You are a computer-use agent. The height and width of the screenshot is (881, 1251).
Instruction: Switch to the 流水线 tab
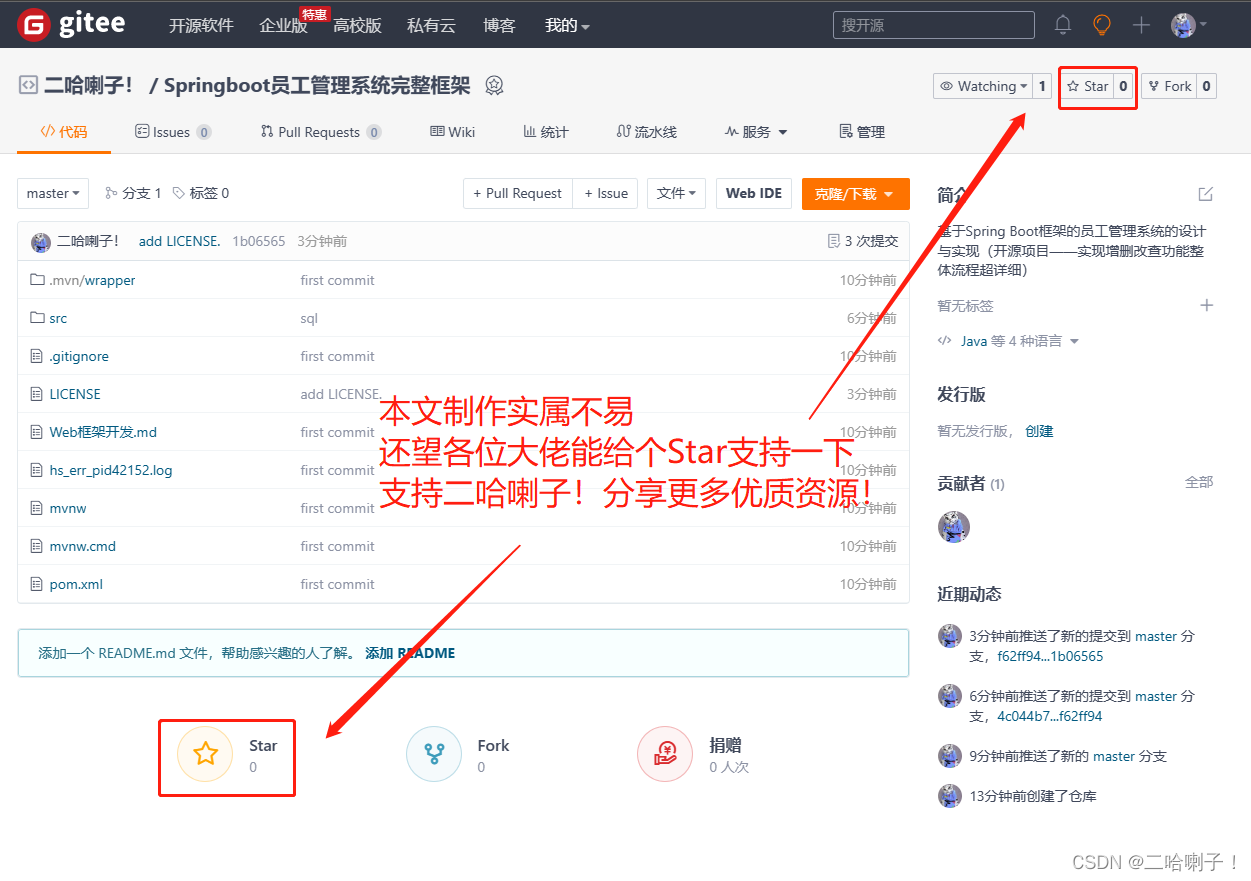point(647,132)
